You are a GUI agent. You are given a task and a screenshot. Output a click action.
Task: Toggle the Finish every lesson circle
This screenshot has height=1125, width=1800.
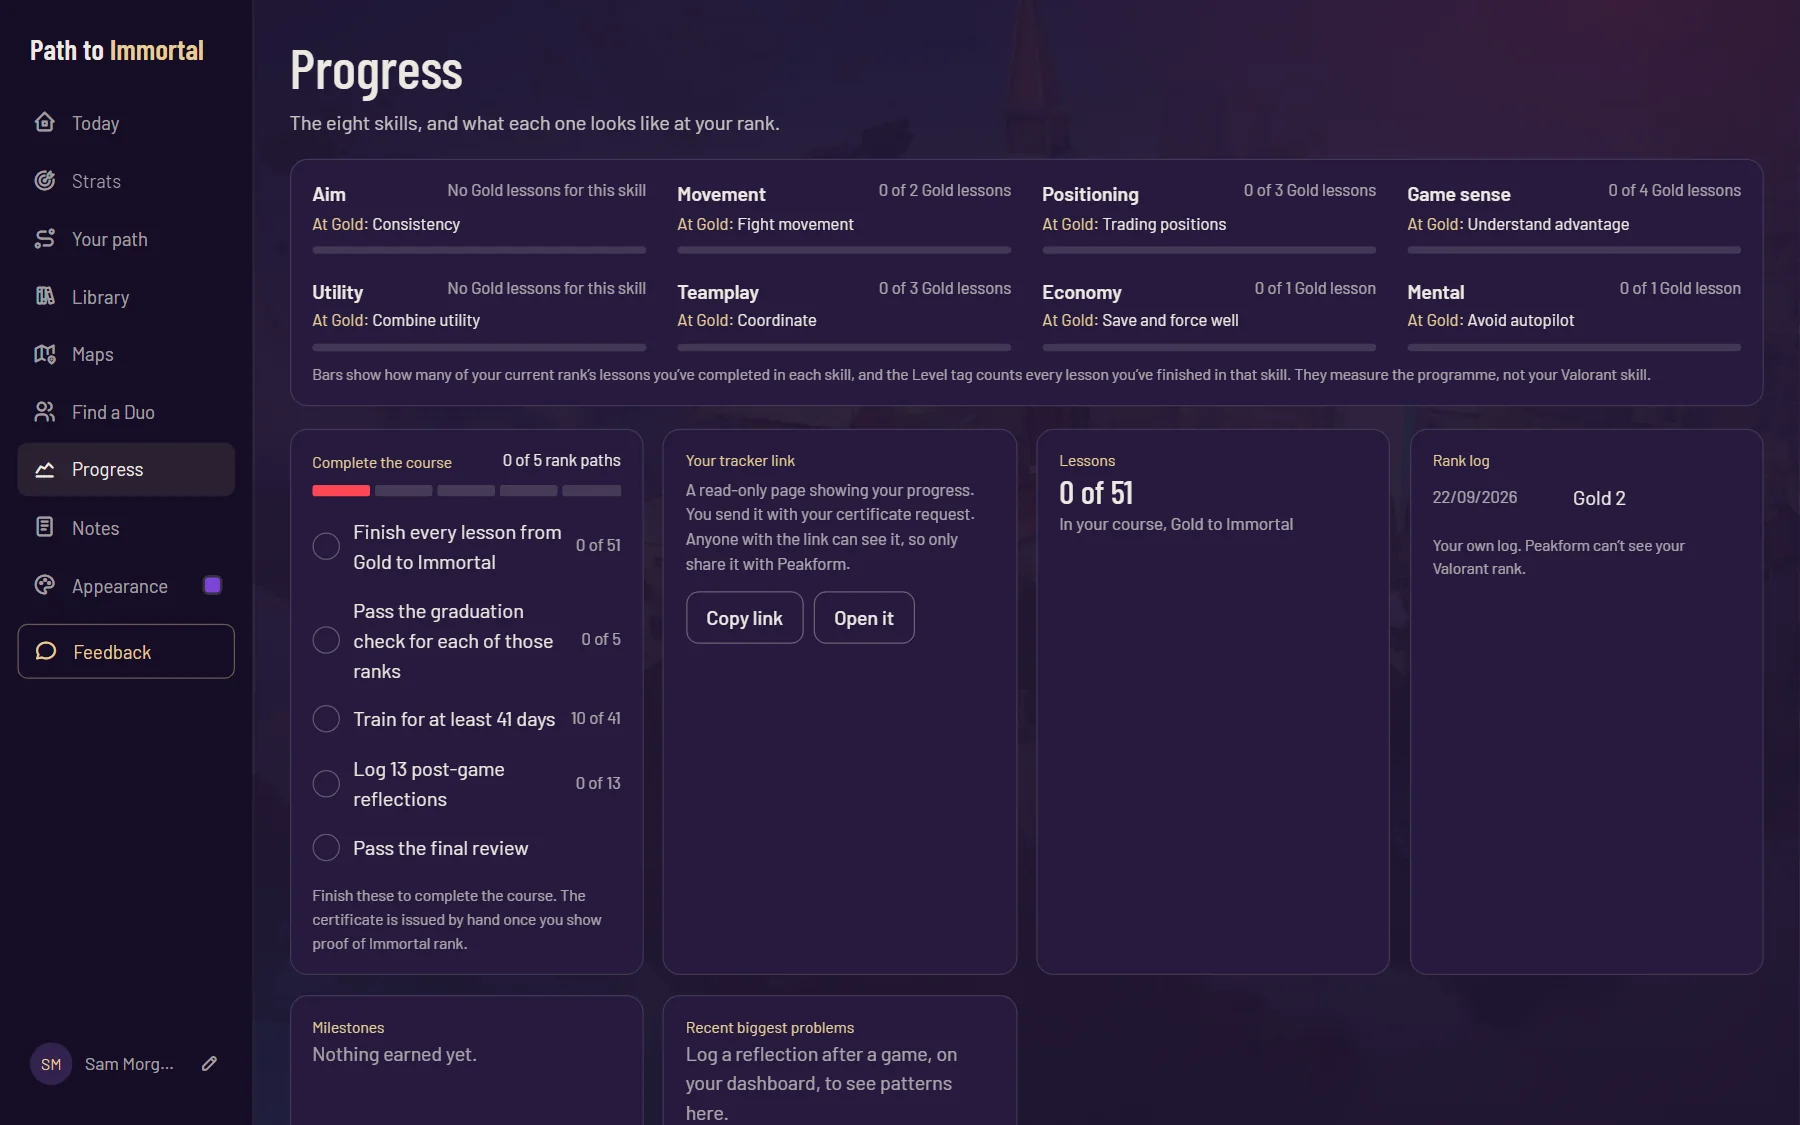326,546
